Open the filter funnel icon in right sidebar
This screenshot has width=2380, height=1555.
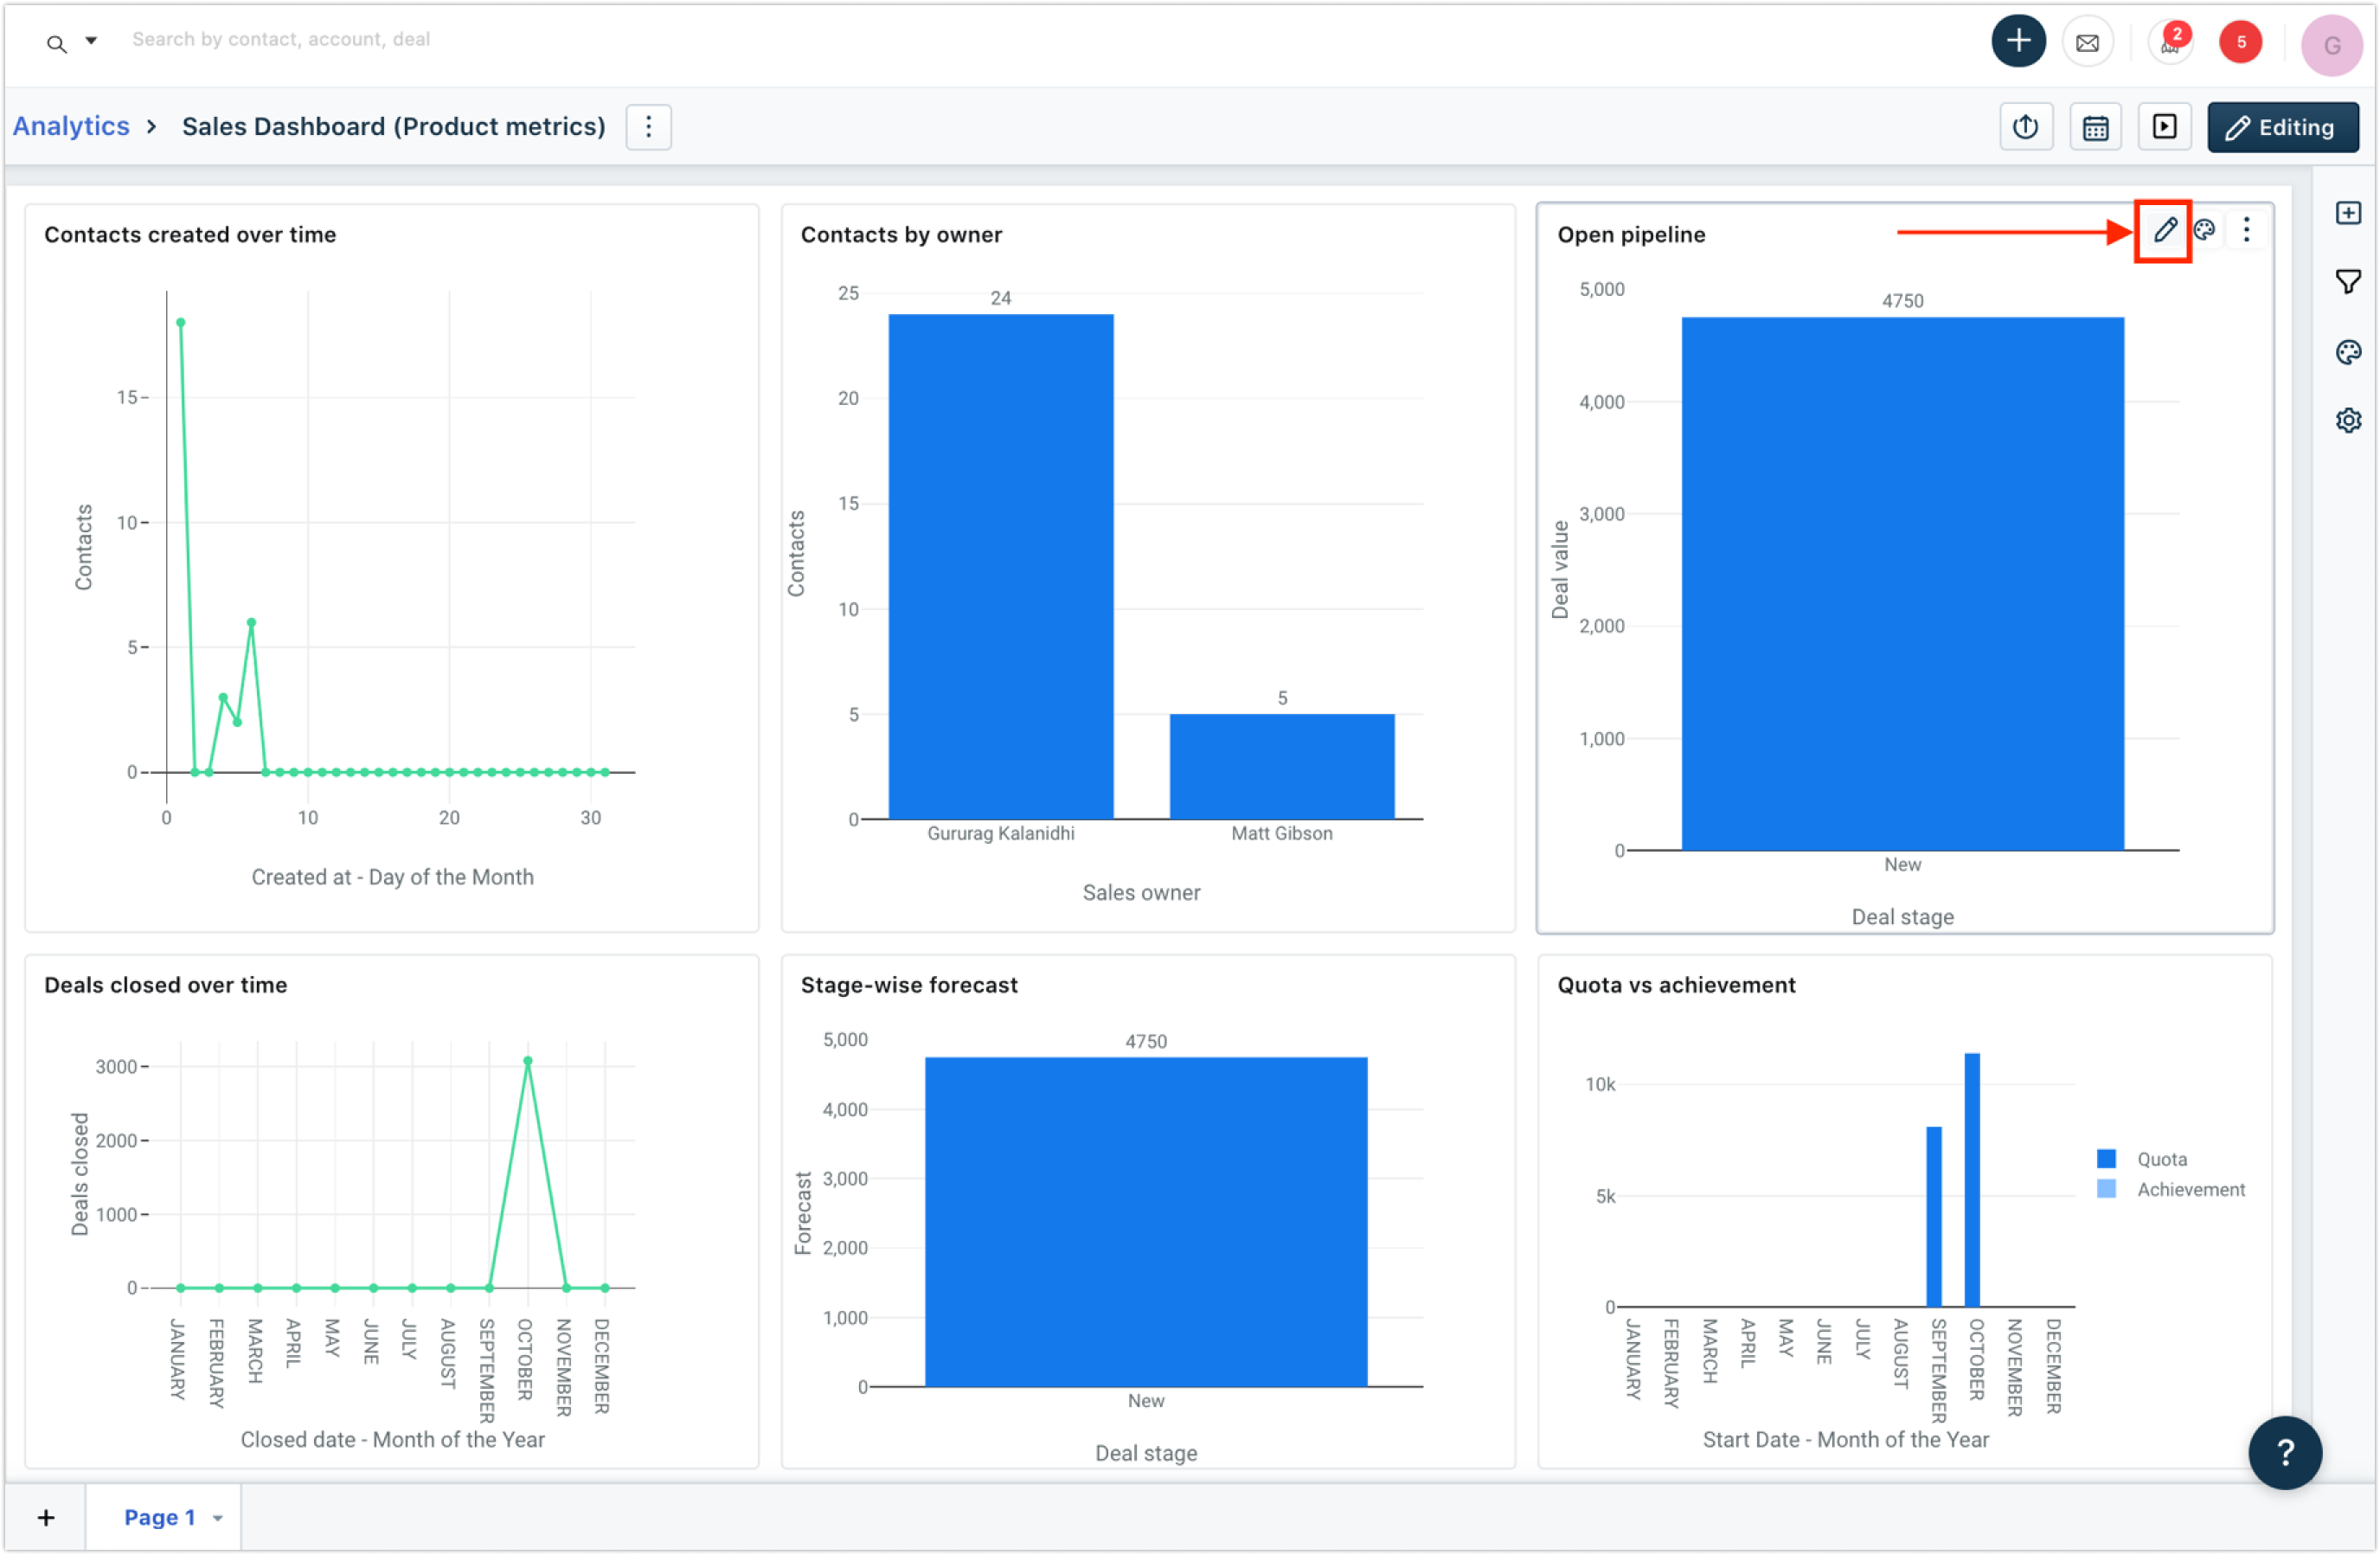coord(2348,282)
